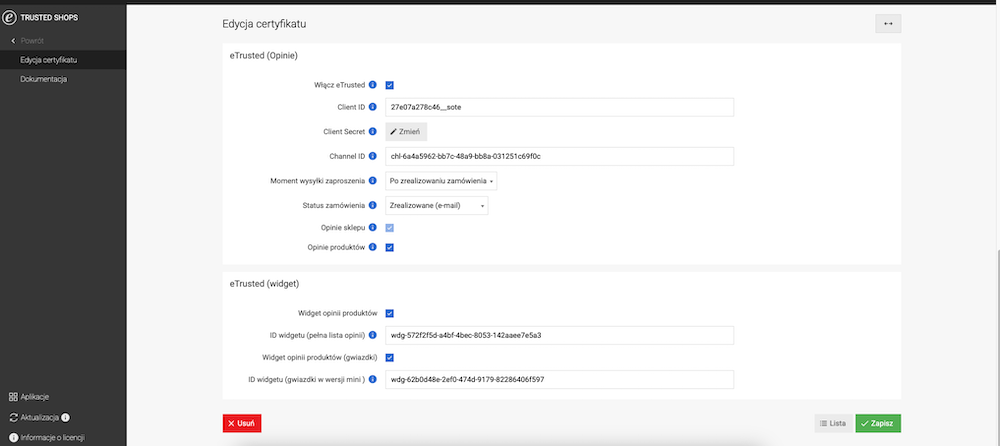Toggle the Widget opinii produktów checkbox
The height and width of the screenshot is (446, 1000).
390,313
